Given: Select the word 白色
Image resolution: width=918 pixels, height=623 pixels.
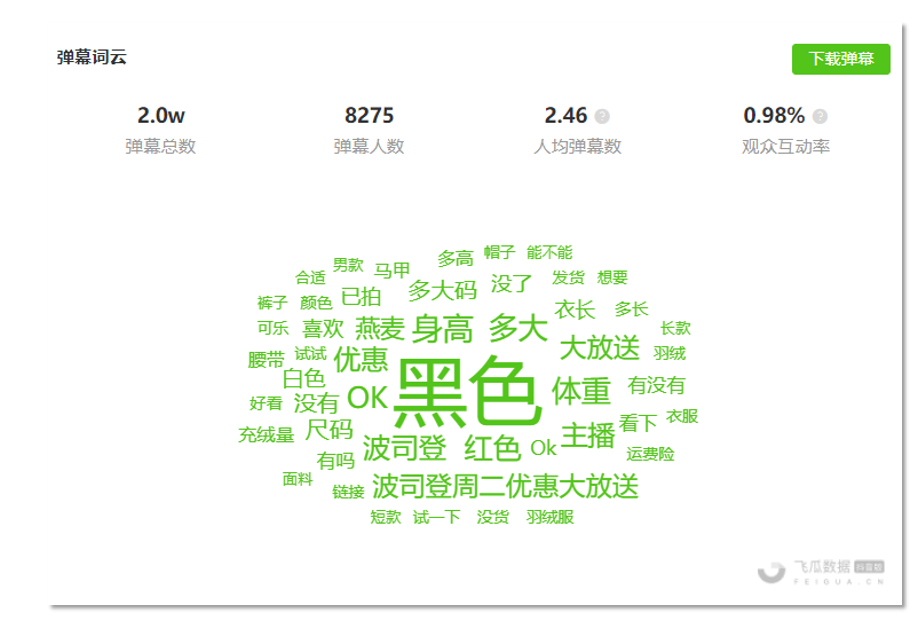Looking at the screenshot, I should pos(304,379).
